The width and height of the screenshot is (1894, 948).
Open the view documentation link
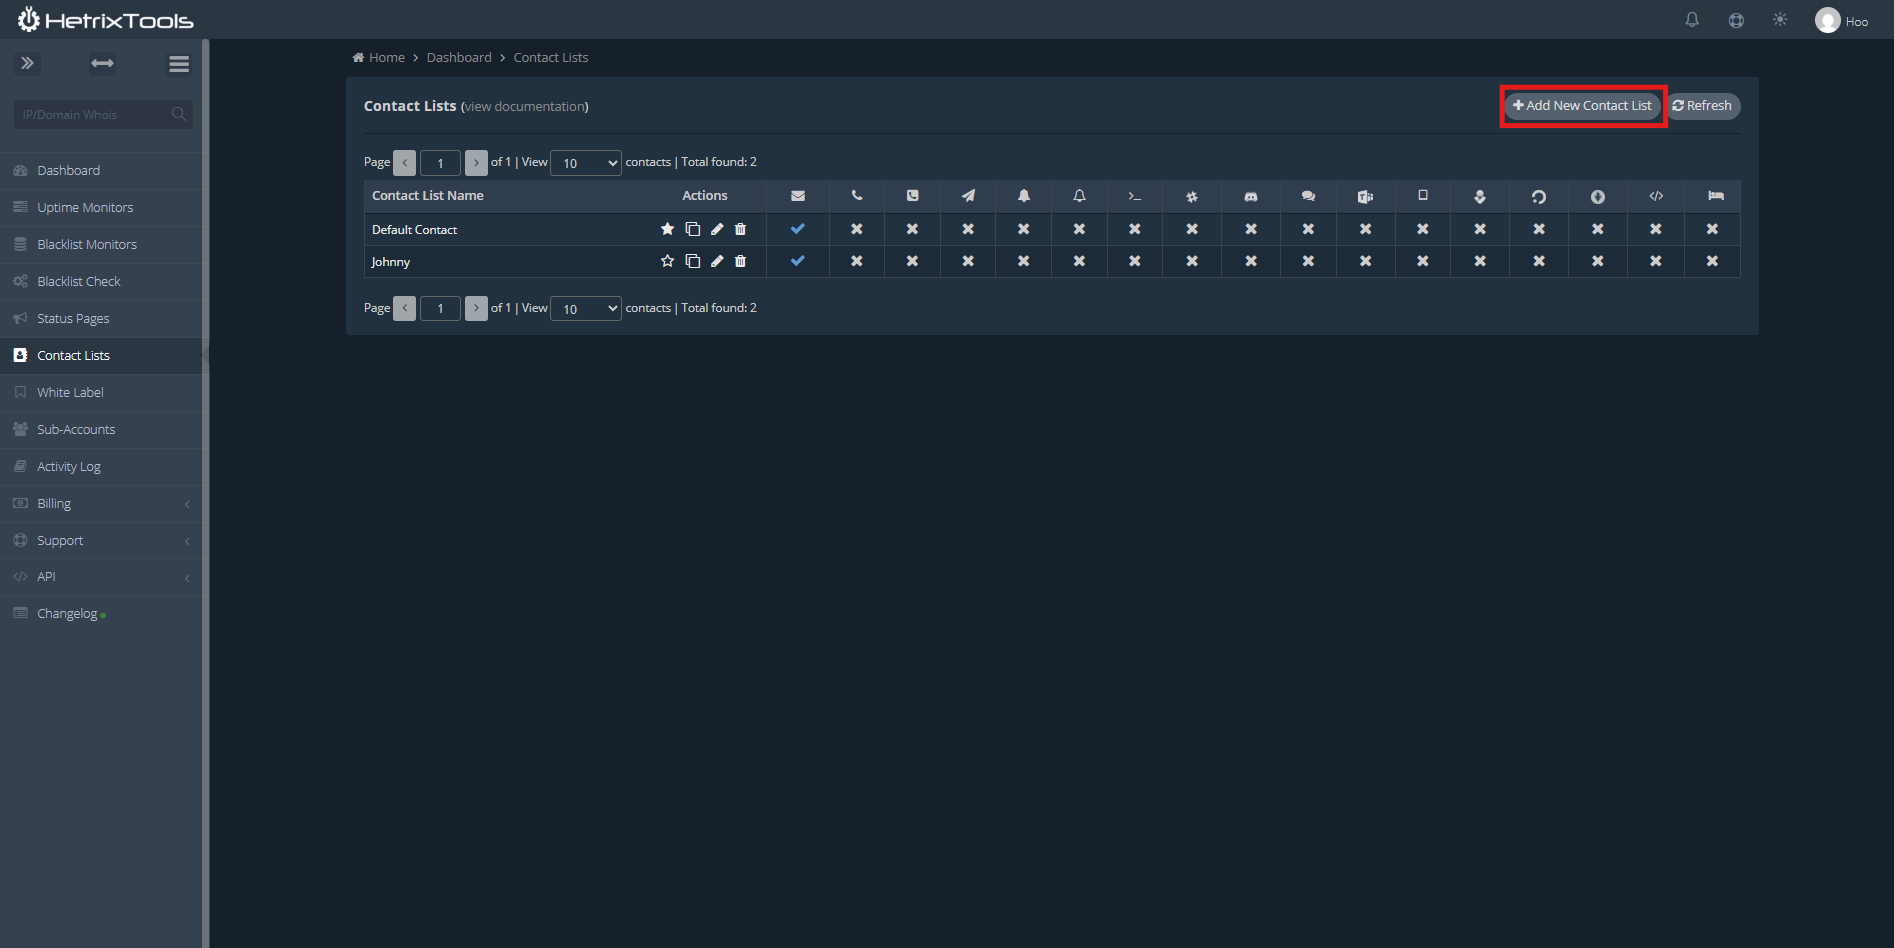pos(525,107)
